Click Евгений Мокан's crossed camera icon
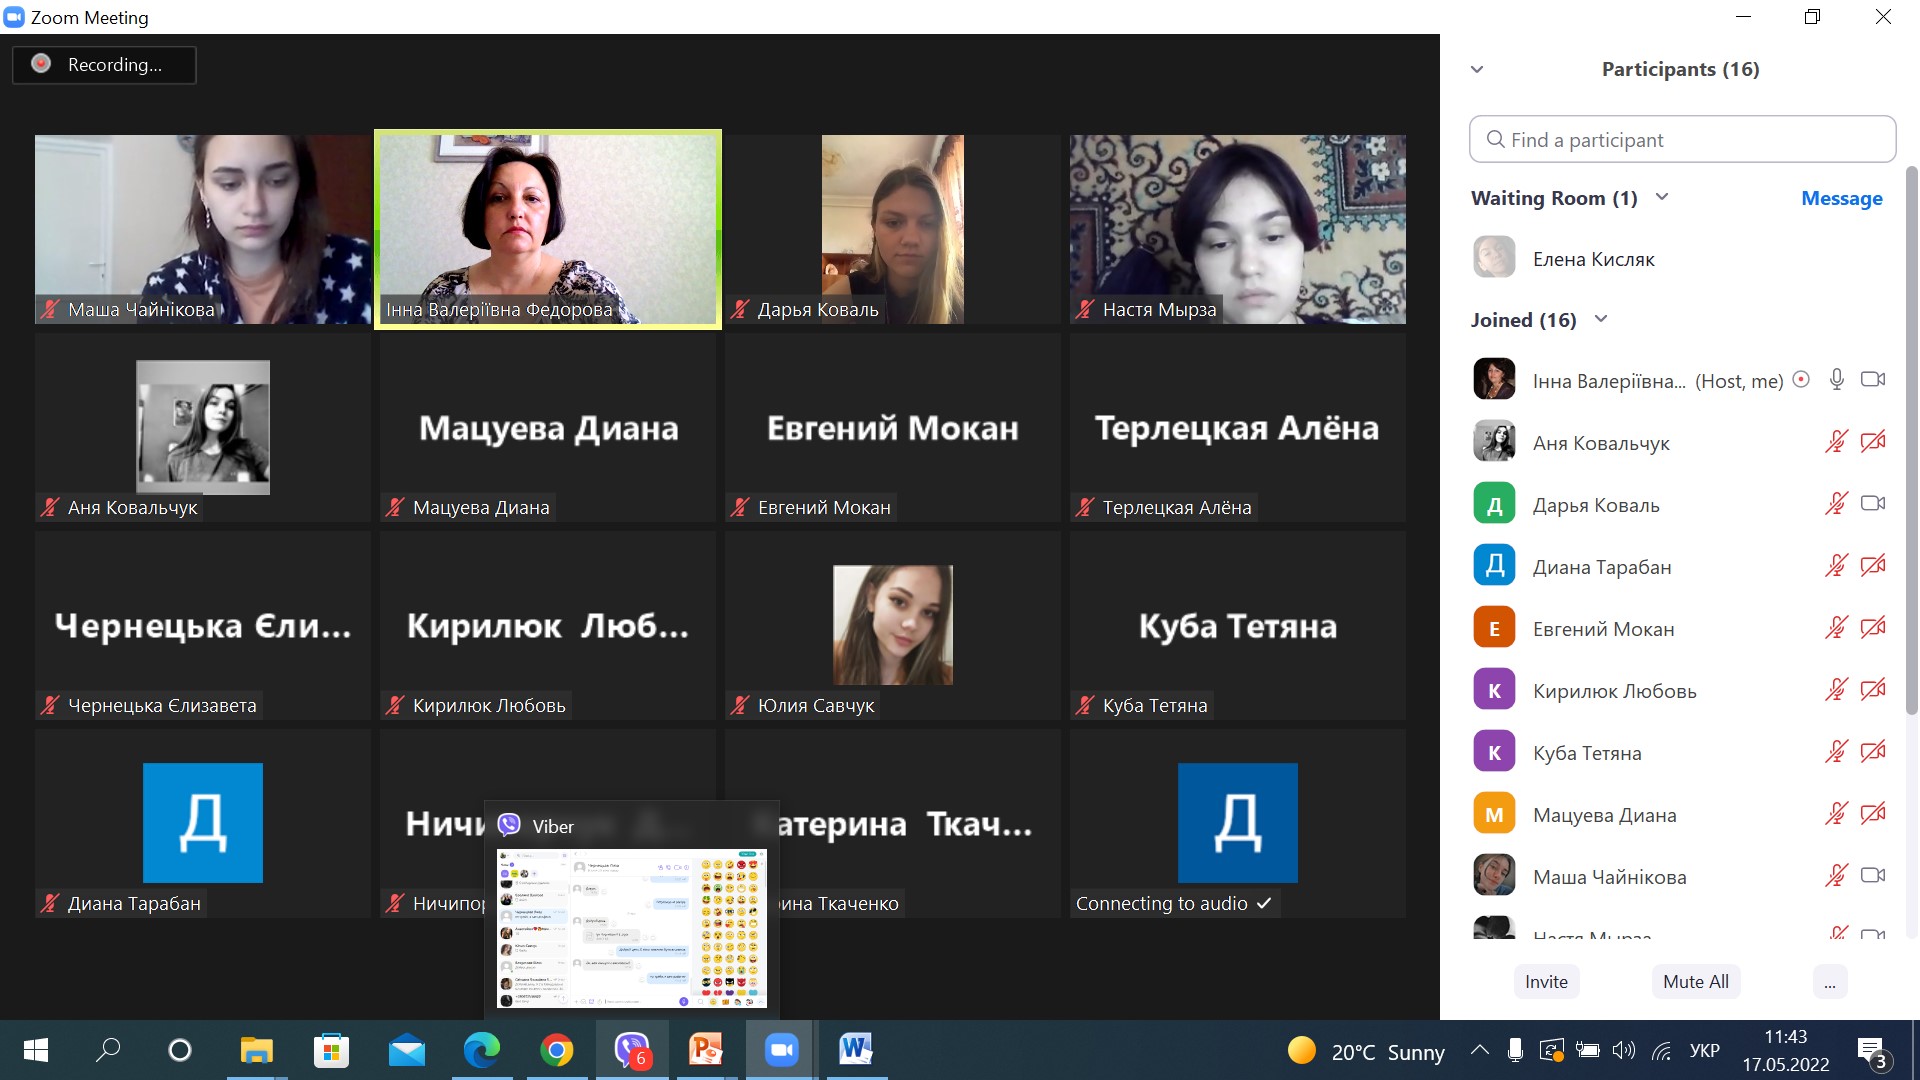1920x1080 pixels. pyautogui.click(x=1872, y=628)
